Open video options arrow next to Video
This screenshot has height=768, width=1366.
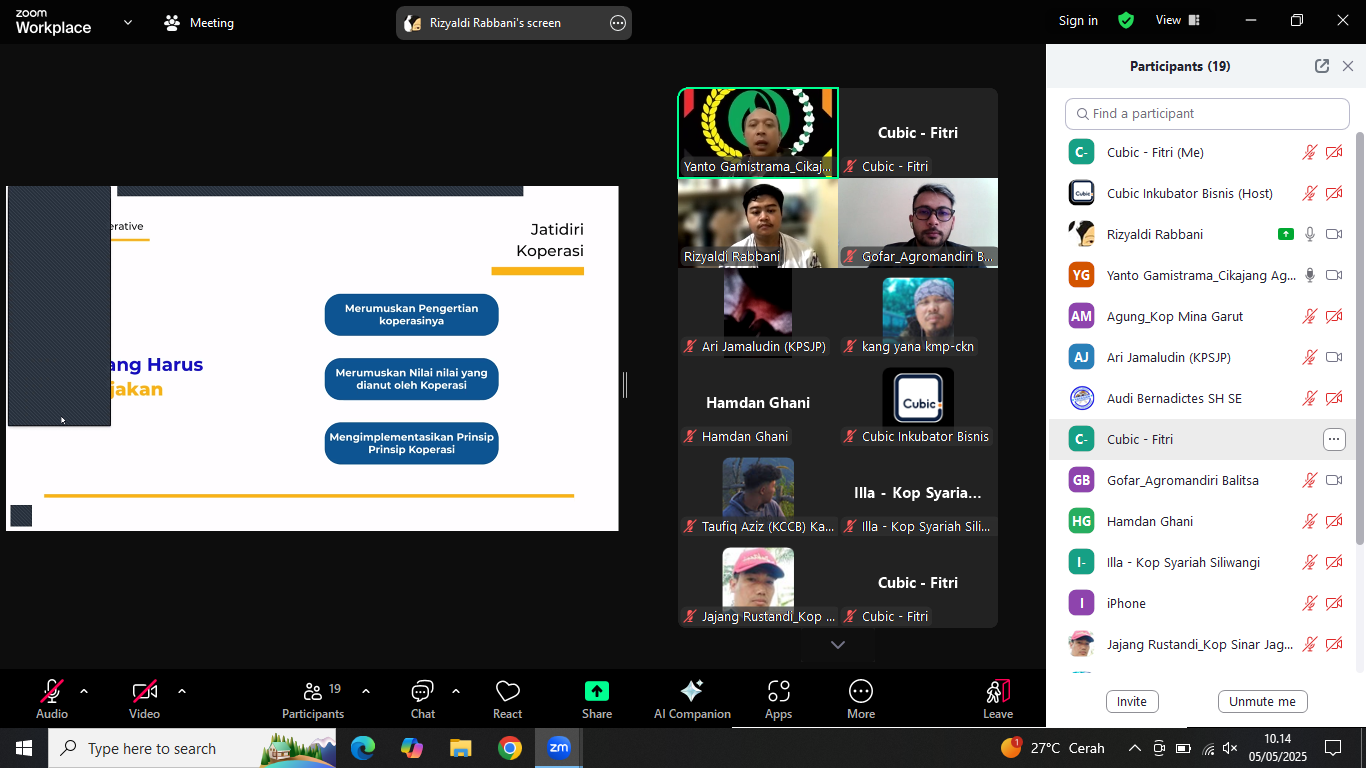tap(182, 691)
